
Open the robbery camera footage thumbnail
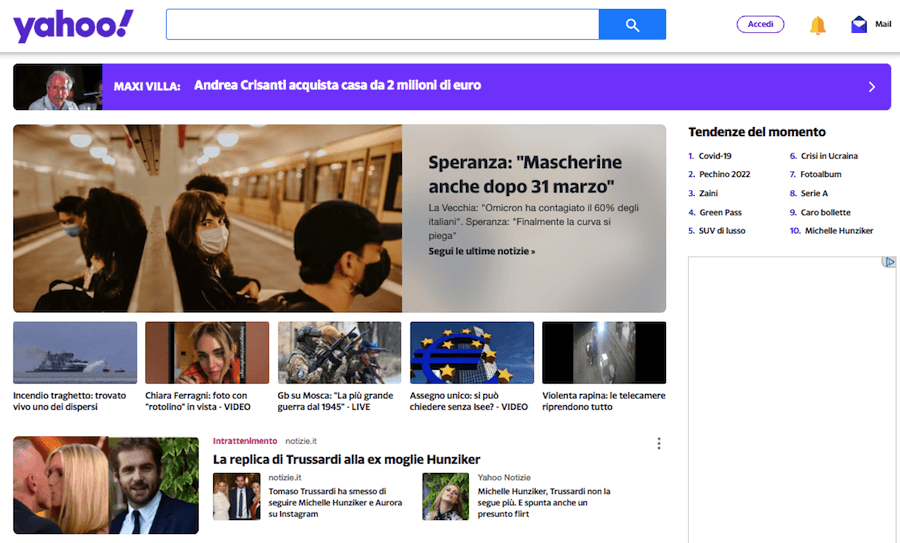coord(604,352)
